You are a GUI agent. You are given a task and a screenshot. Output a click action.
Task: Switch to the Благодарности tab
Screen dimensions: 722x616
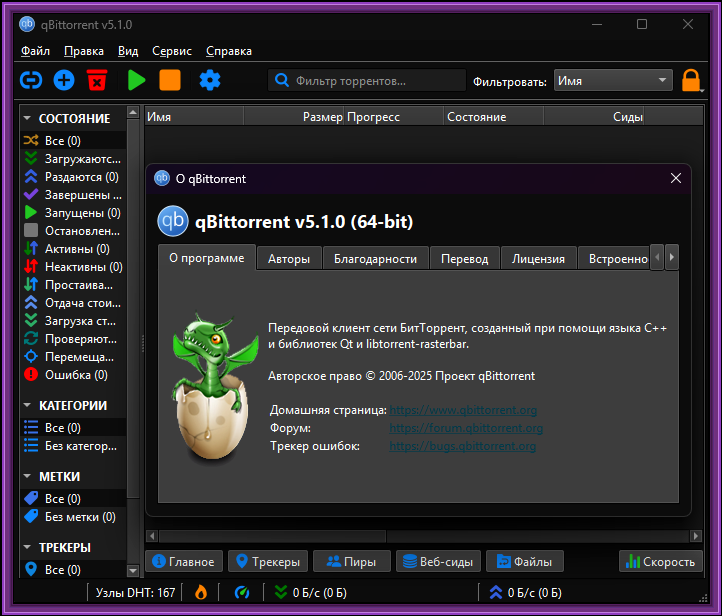[375, 259]
